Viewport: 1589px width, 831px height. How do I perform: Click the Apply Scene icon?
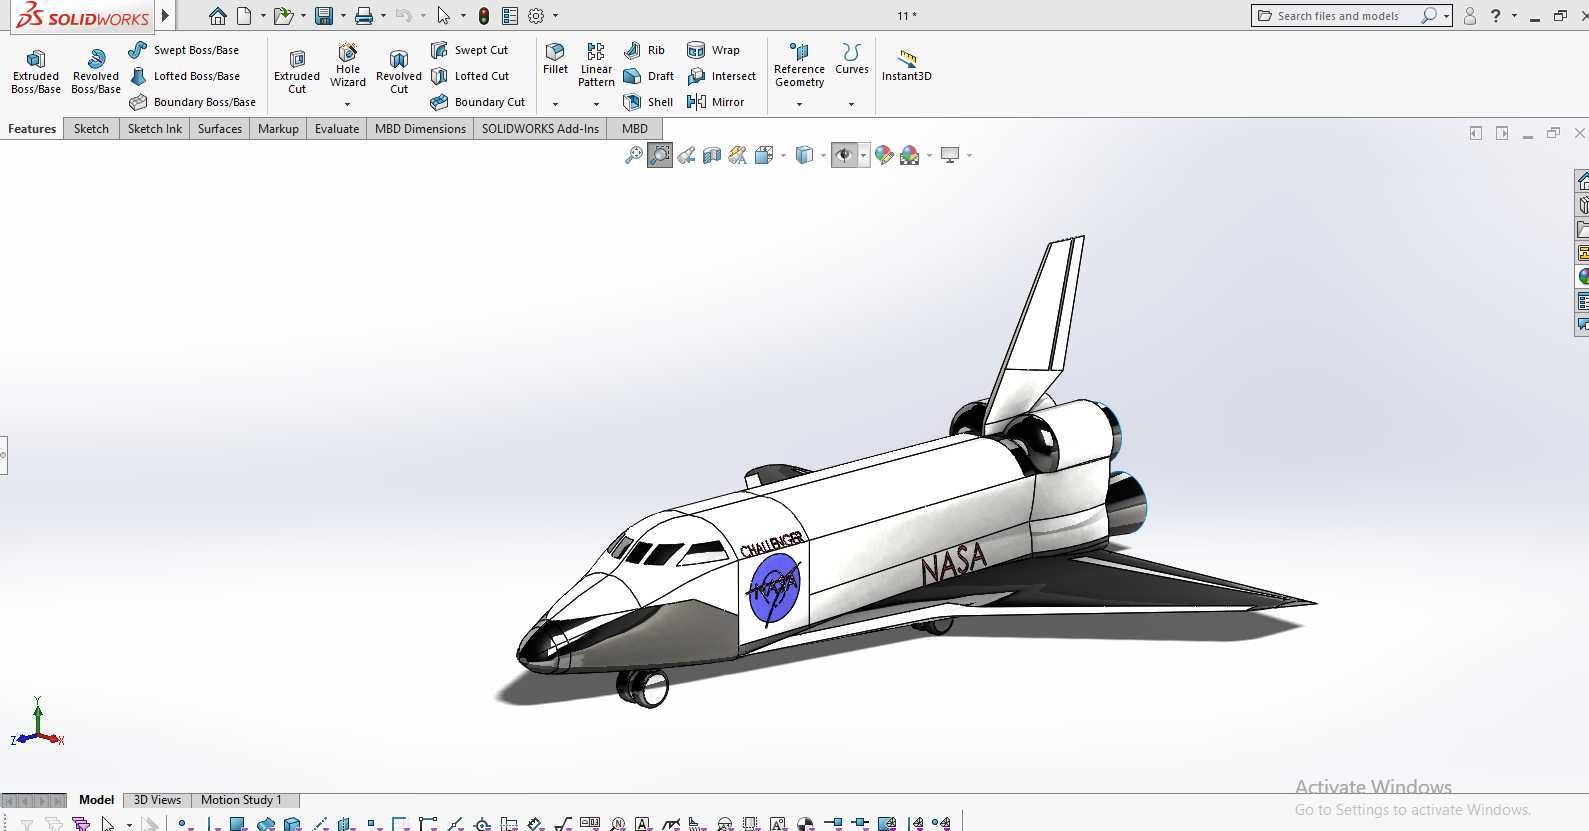pos(909,155)
